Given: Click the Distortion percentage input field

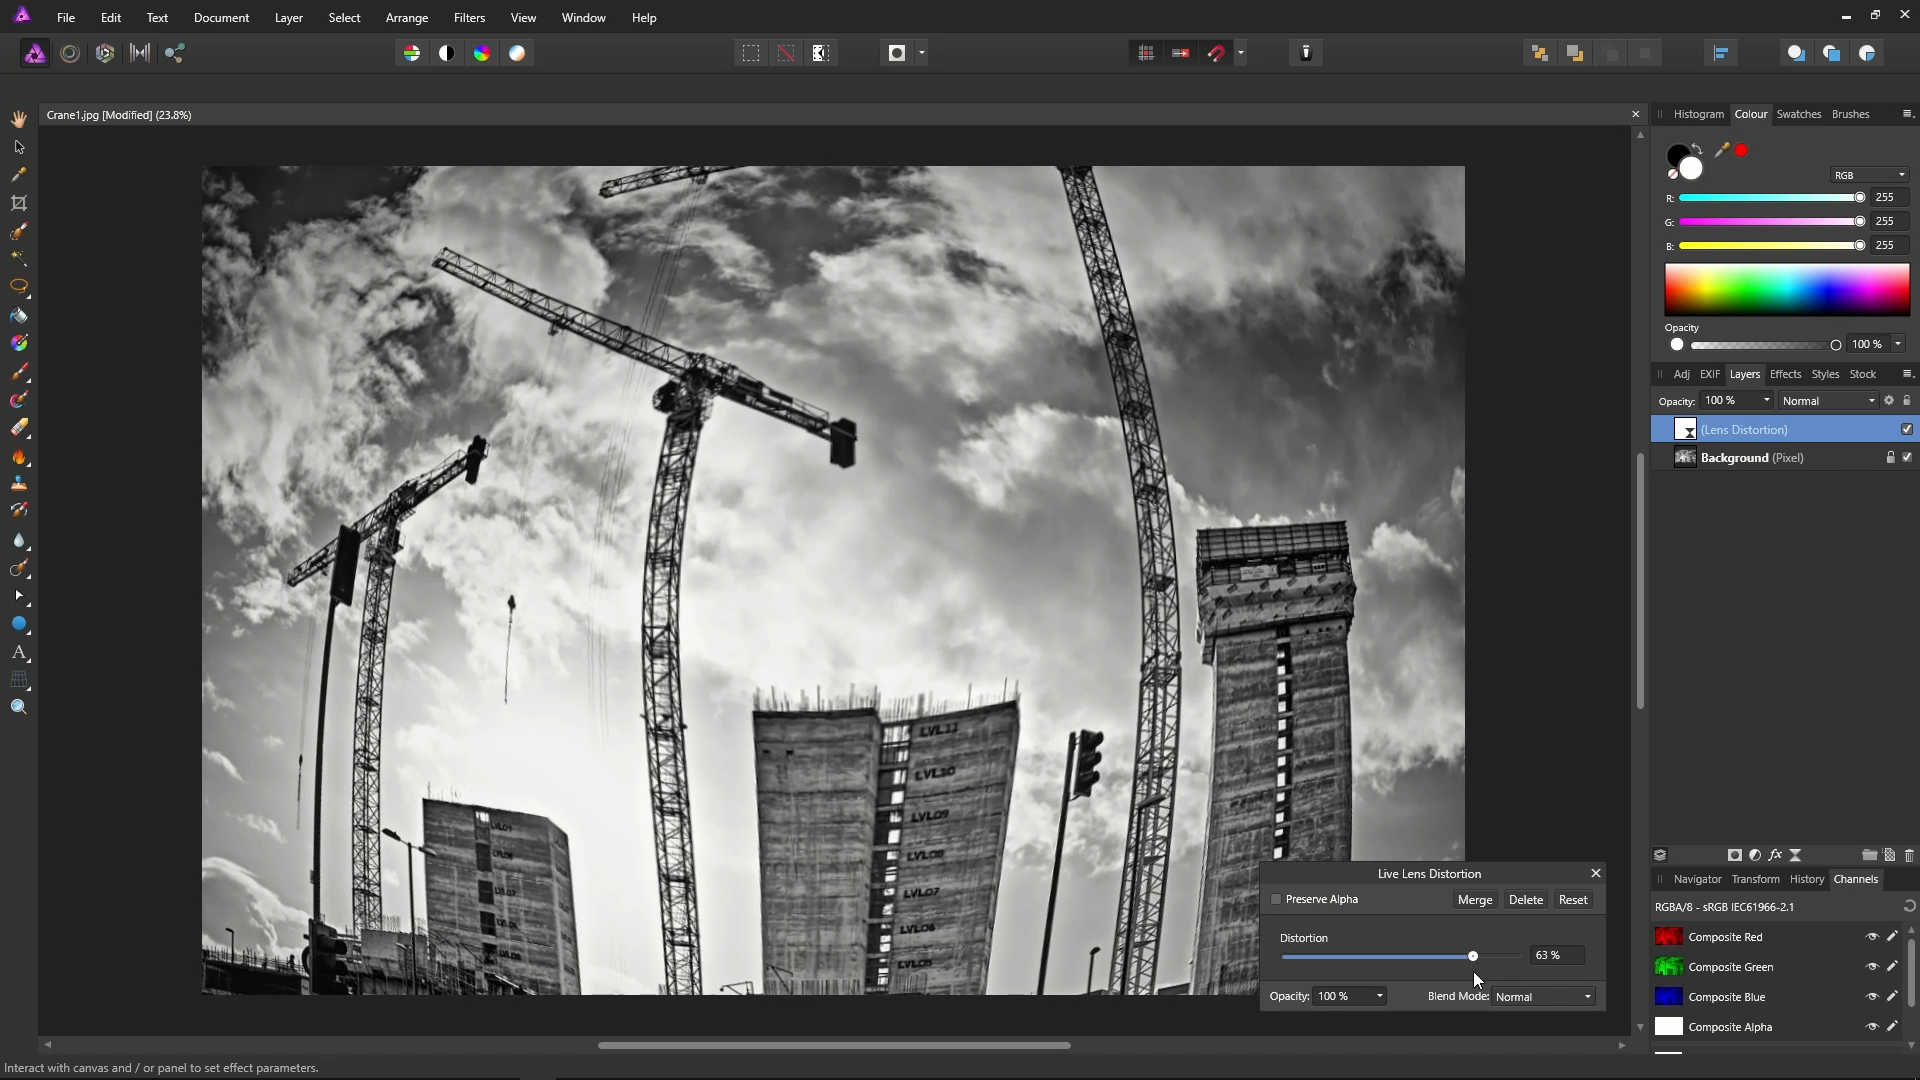Looking at the screenshot, I should point(1555,955).
